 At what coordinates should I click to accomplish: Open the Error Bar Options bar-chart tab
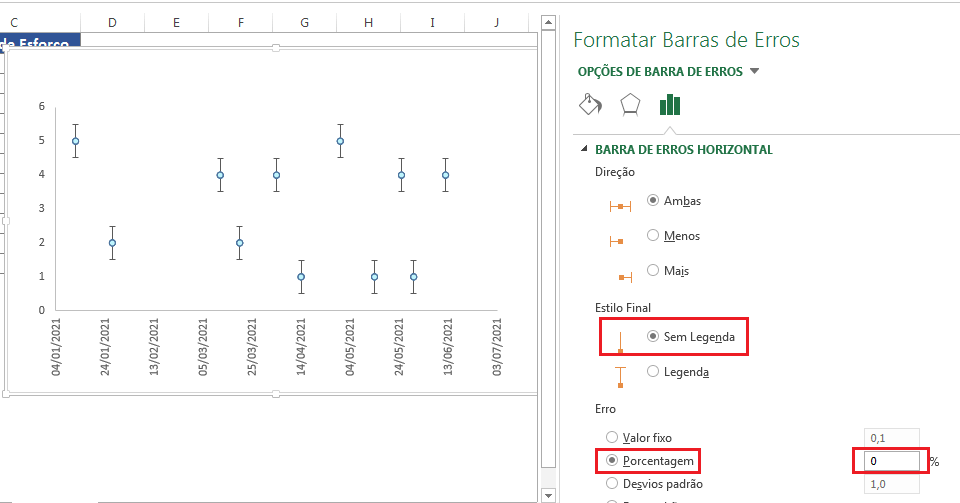click(x=669, y=105)
